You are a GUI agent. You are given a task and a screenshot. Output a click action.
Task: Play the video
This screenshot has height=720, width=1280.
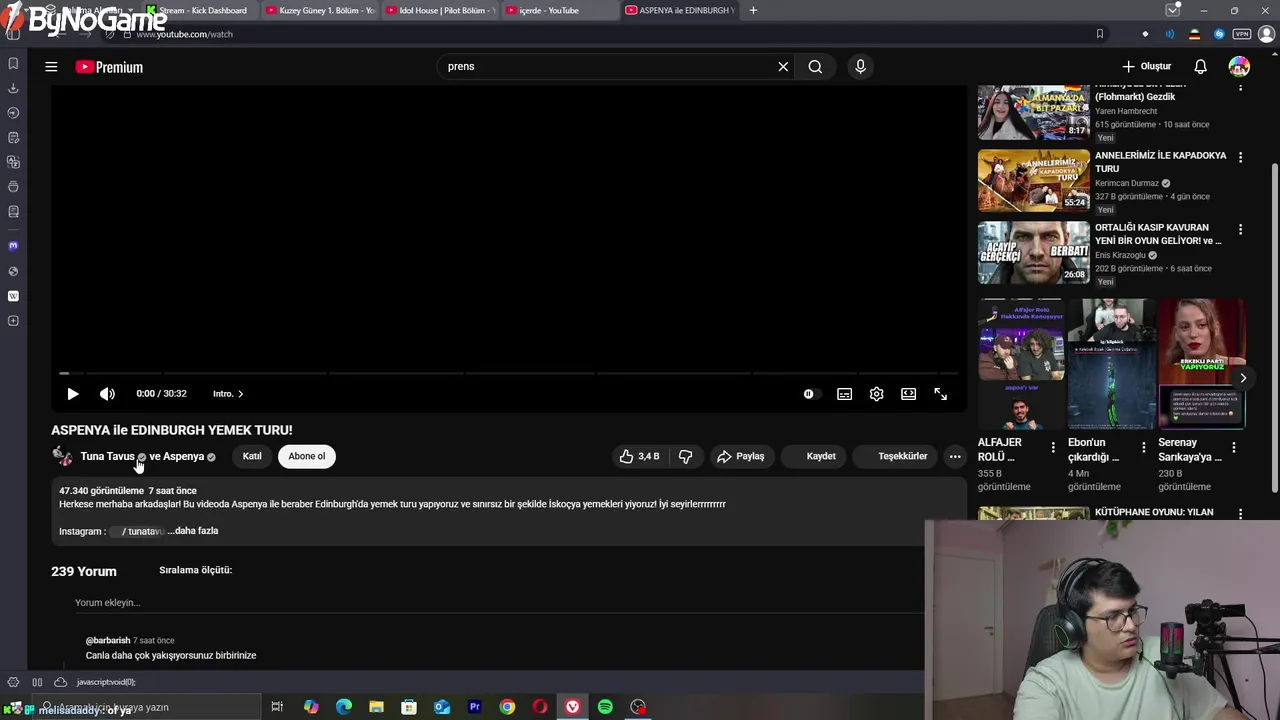(72, 394)
